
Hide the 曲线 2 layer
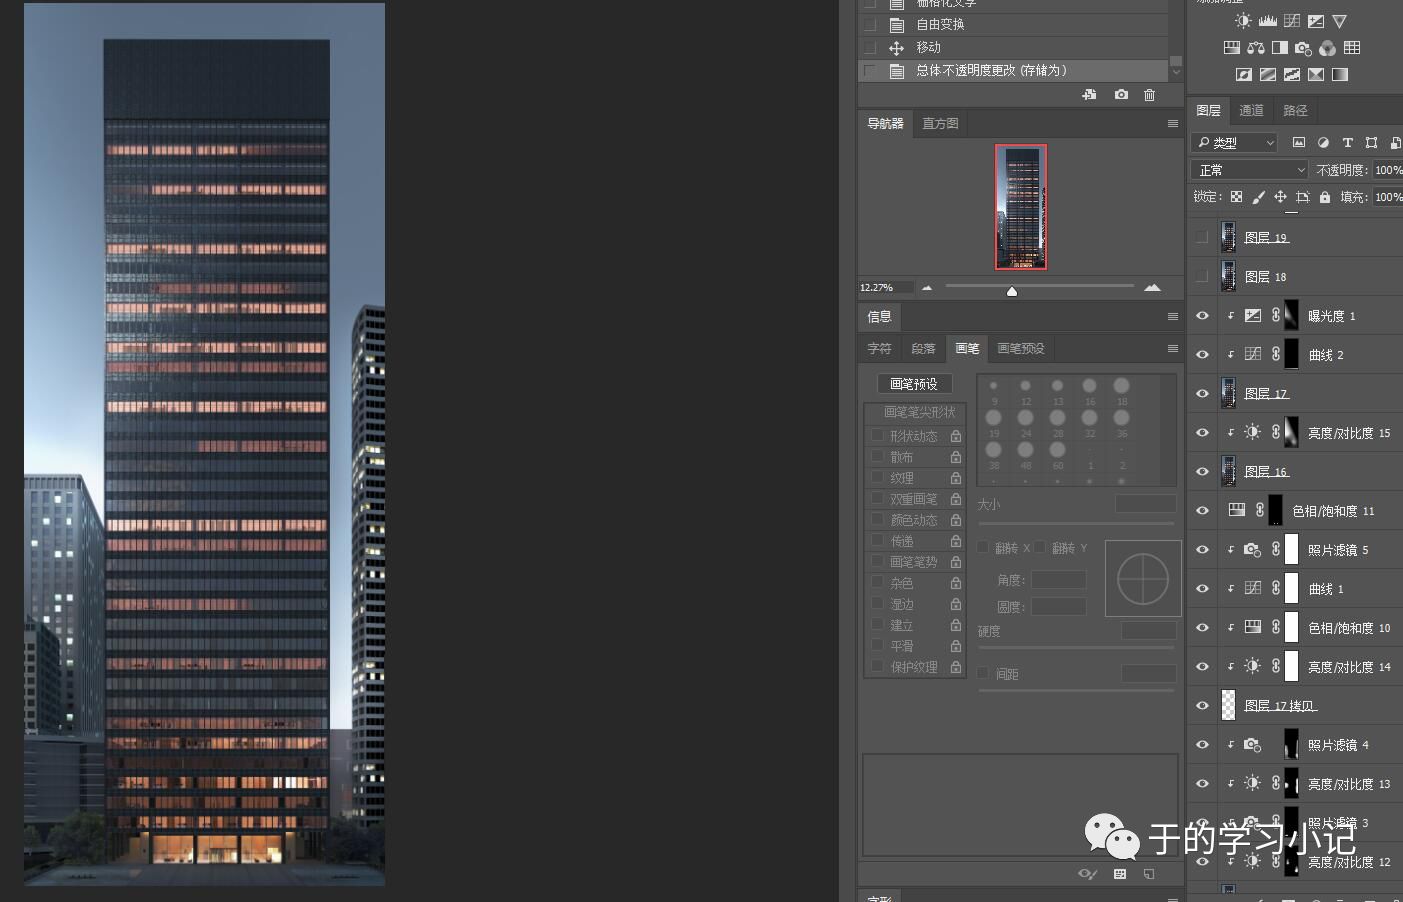(1202, 354)
